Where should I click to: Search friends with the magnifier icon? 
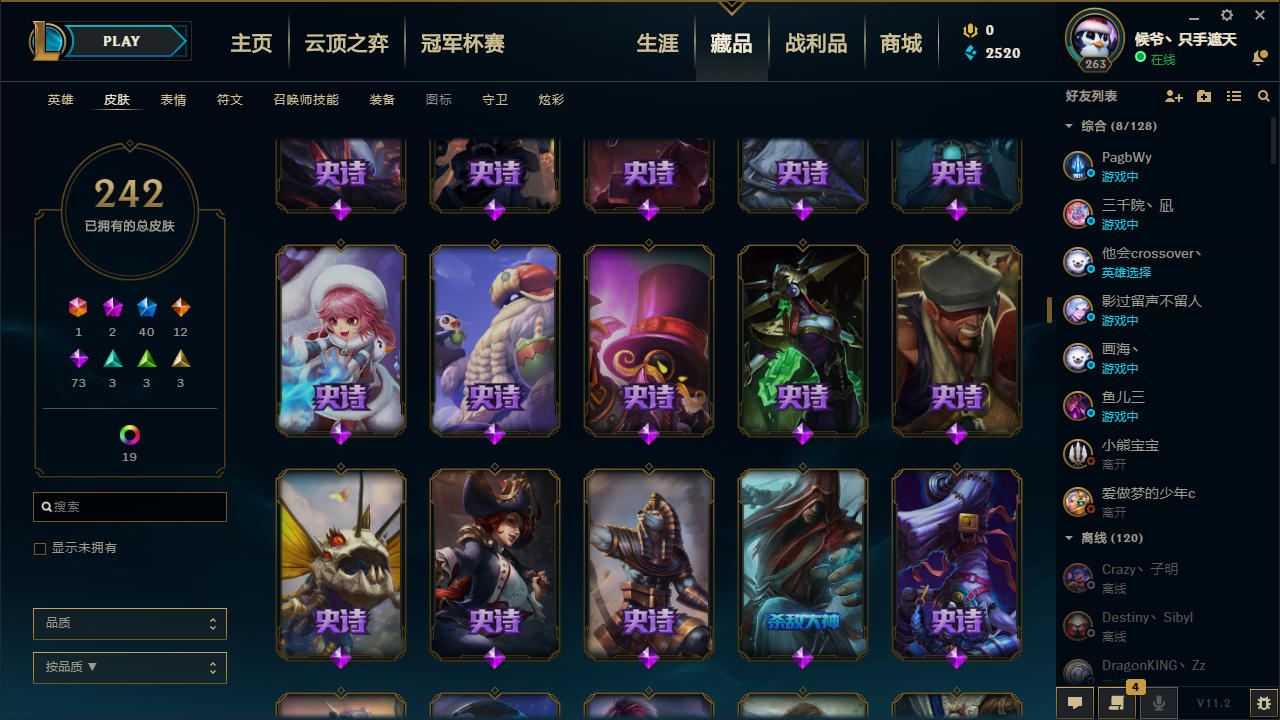[x=1264, y=96]
